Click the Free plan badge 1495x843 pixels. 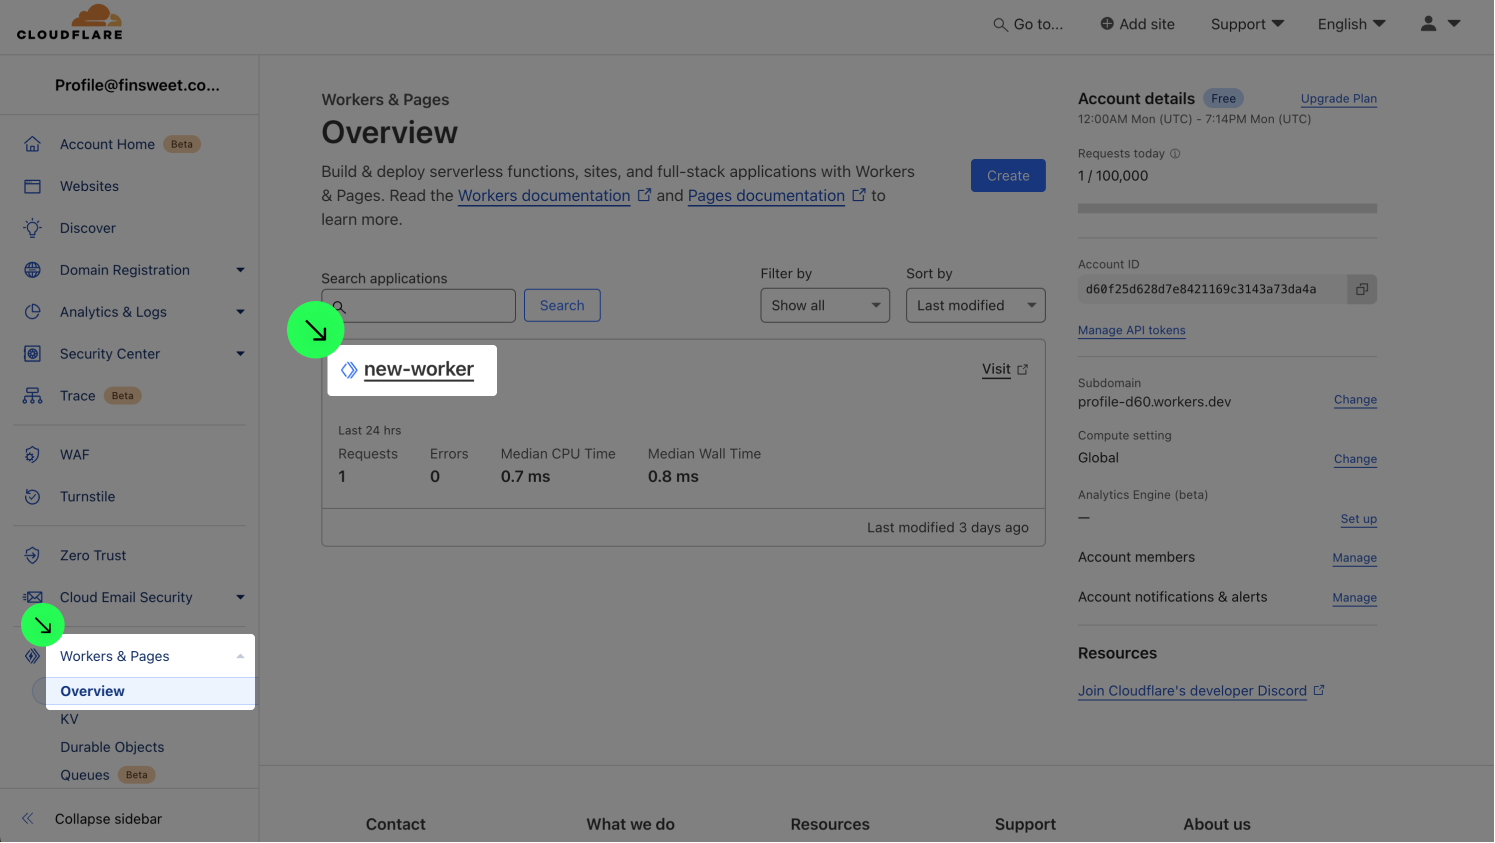(1223, 98)
